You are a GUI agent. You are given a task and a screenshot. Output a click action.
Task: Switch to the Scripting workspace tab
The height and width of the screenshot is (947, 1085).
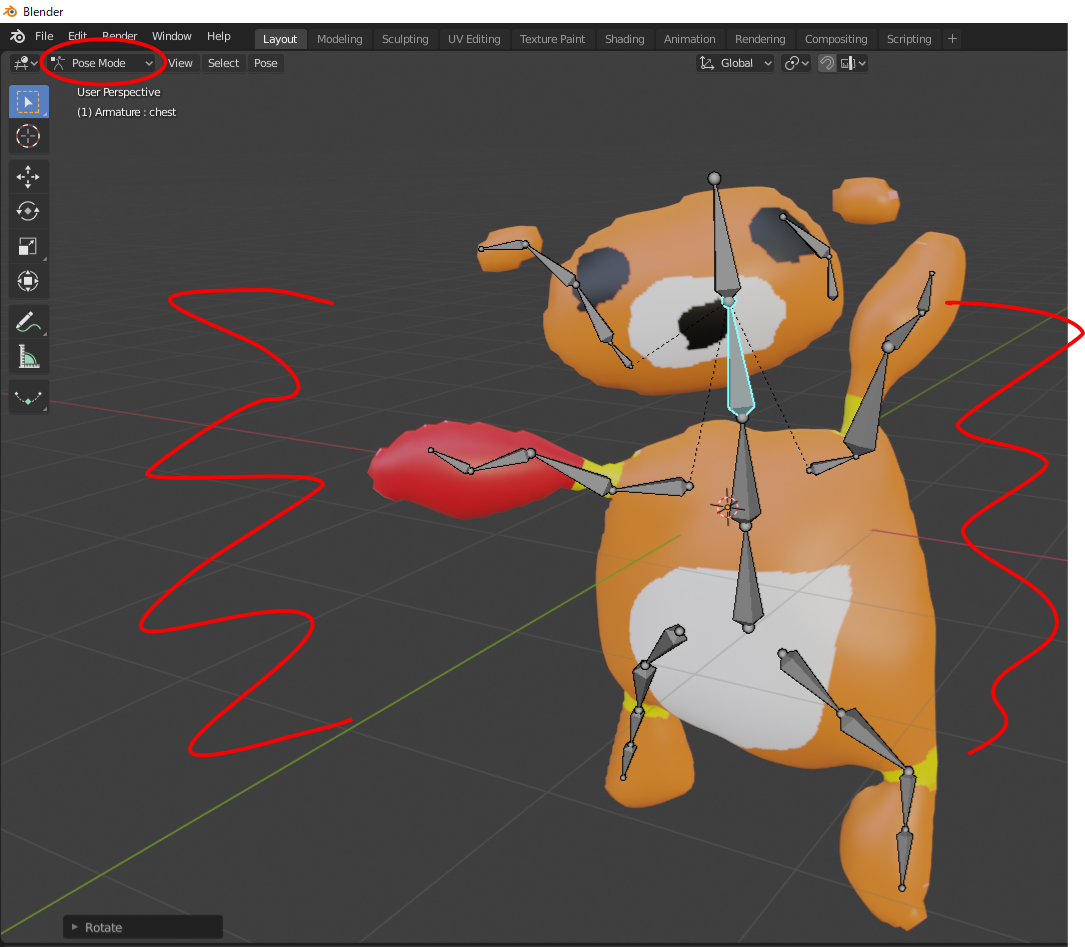[x=909, y=39]
